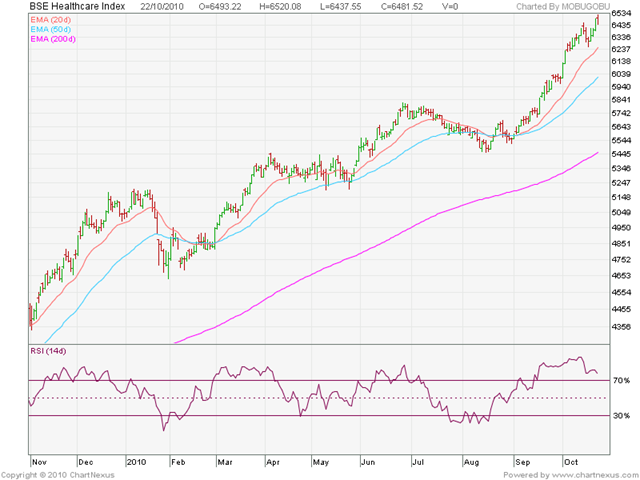Click the Mar month axis label
Viewport: 640px width, 480px height.
click(x=225, y=462)
